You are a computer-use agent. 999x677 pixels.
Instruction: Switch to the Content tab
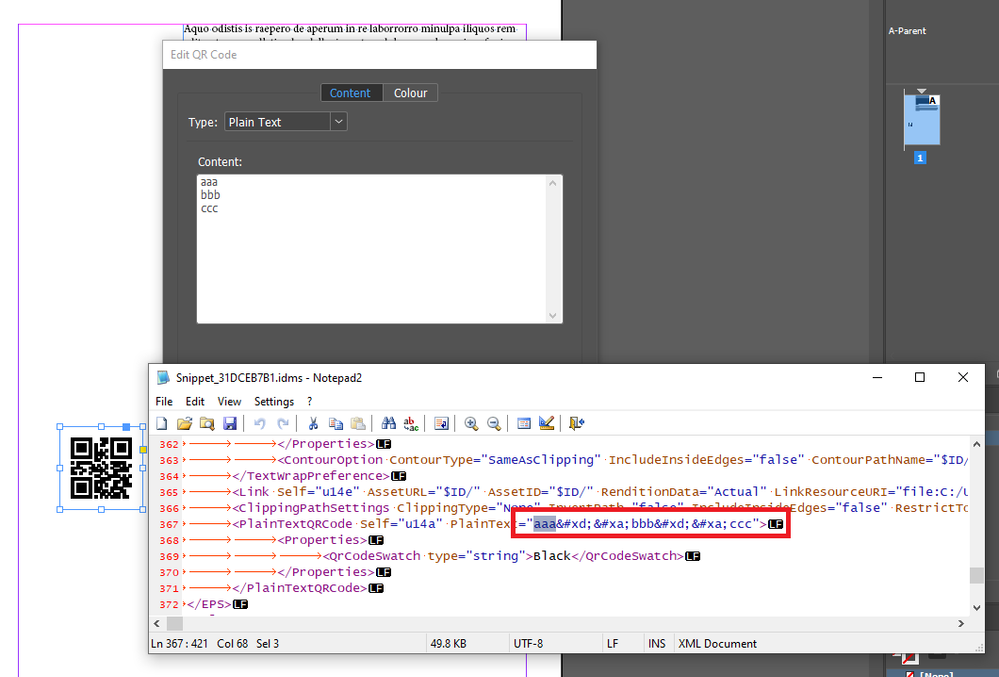point(350,93)
